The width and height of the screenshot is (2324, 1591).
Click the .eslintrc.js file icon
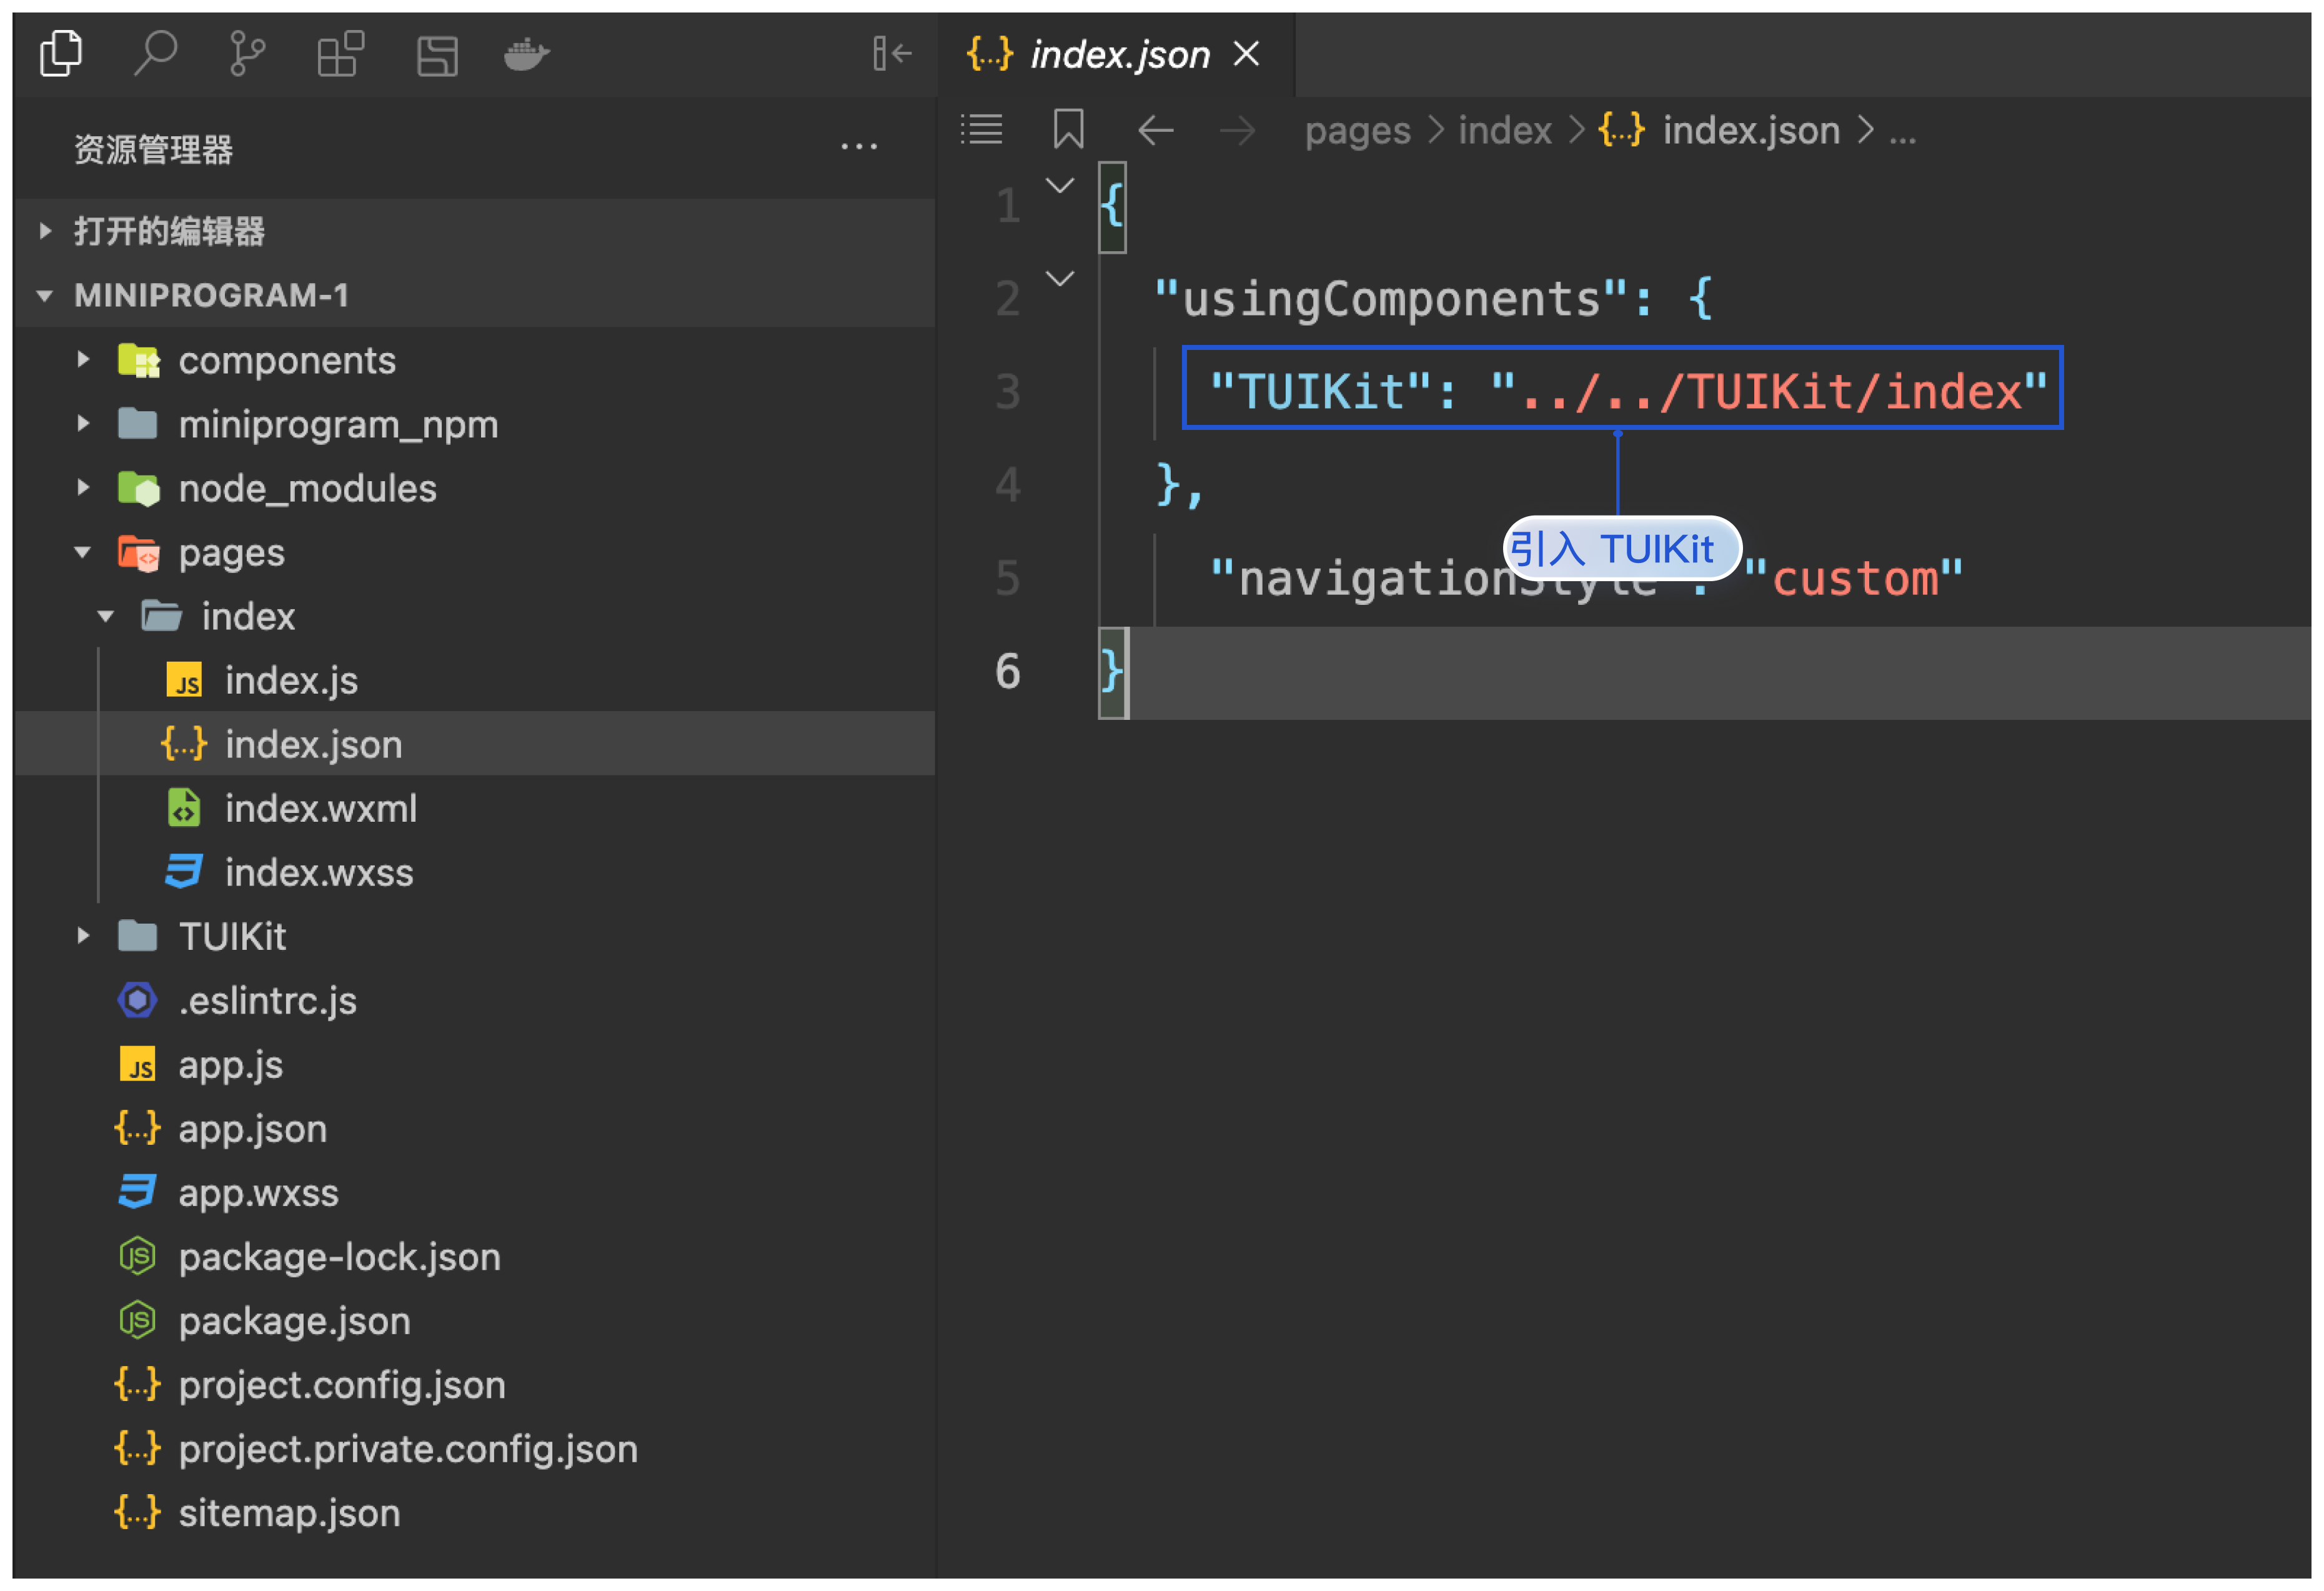[138, 1000]
